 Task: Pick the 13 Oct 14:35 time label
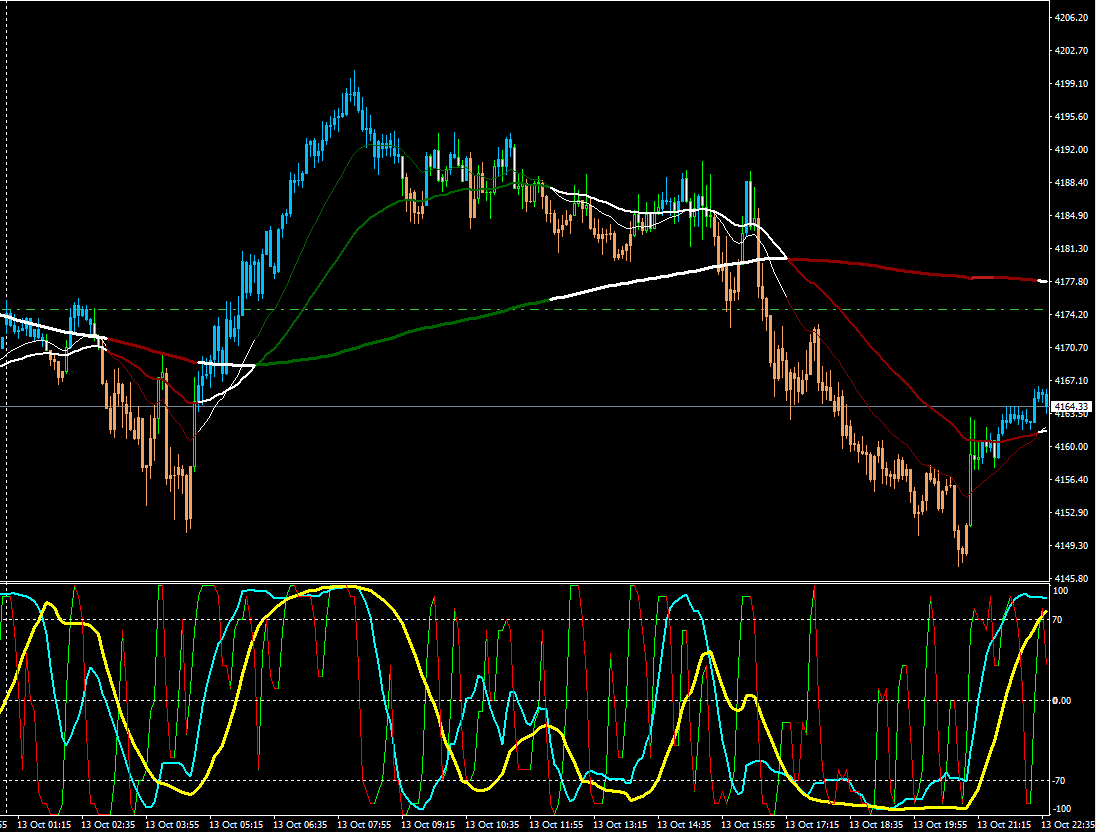click(x=684, y=825)
